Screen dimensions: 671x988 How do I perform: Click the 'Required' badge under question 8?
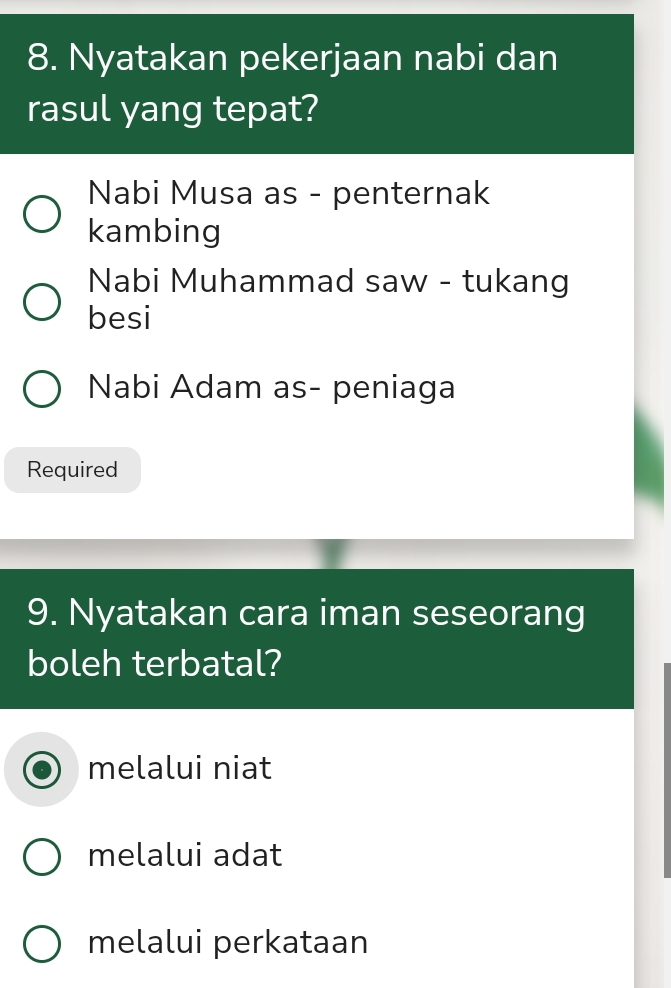pyautogui.click(x=73, y=470)
